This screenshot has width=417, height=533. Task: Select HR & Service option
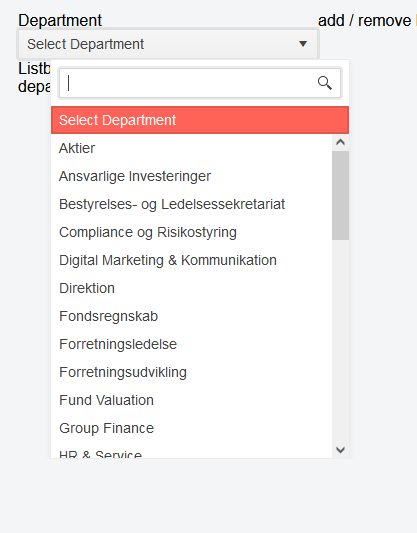click(x=191, y=453)
